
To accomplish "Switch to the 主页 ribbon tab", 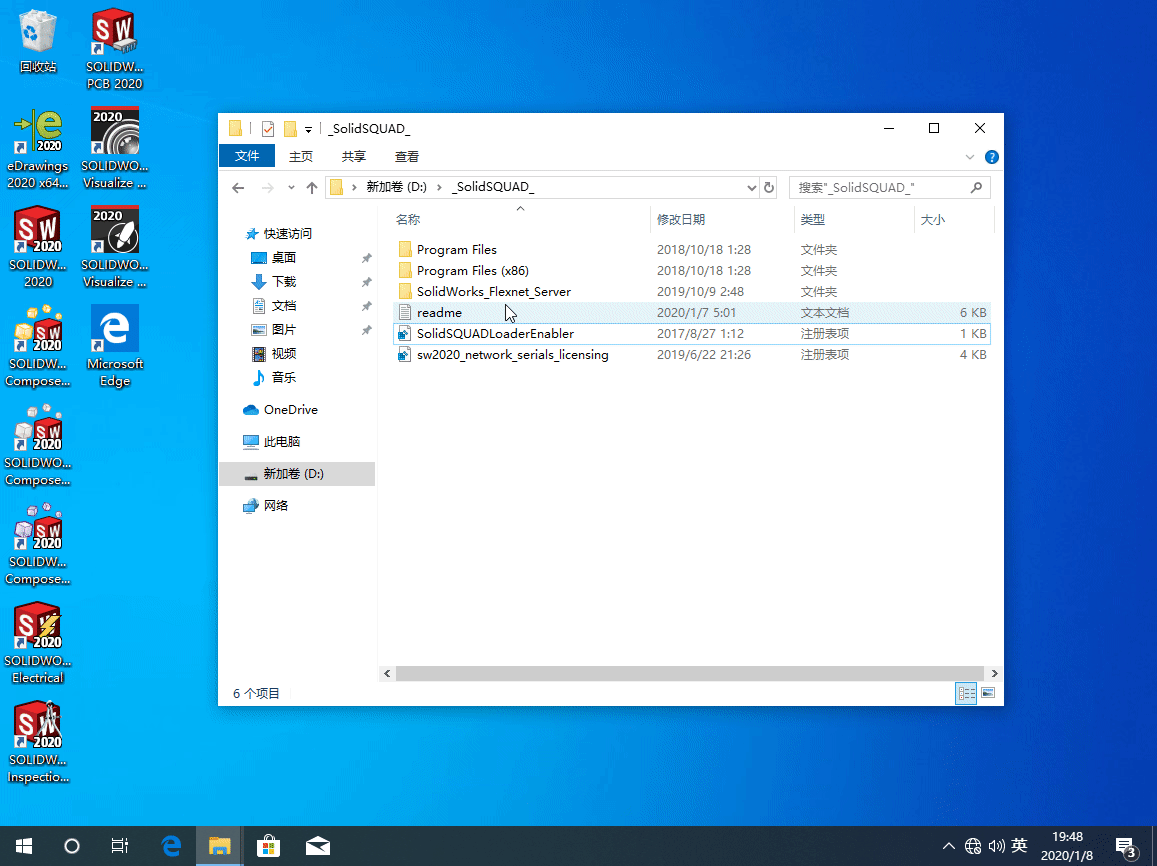I will [300, 156].
